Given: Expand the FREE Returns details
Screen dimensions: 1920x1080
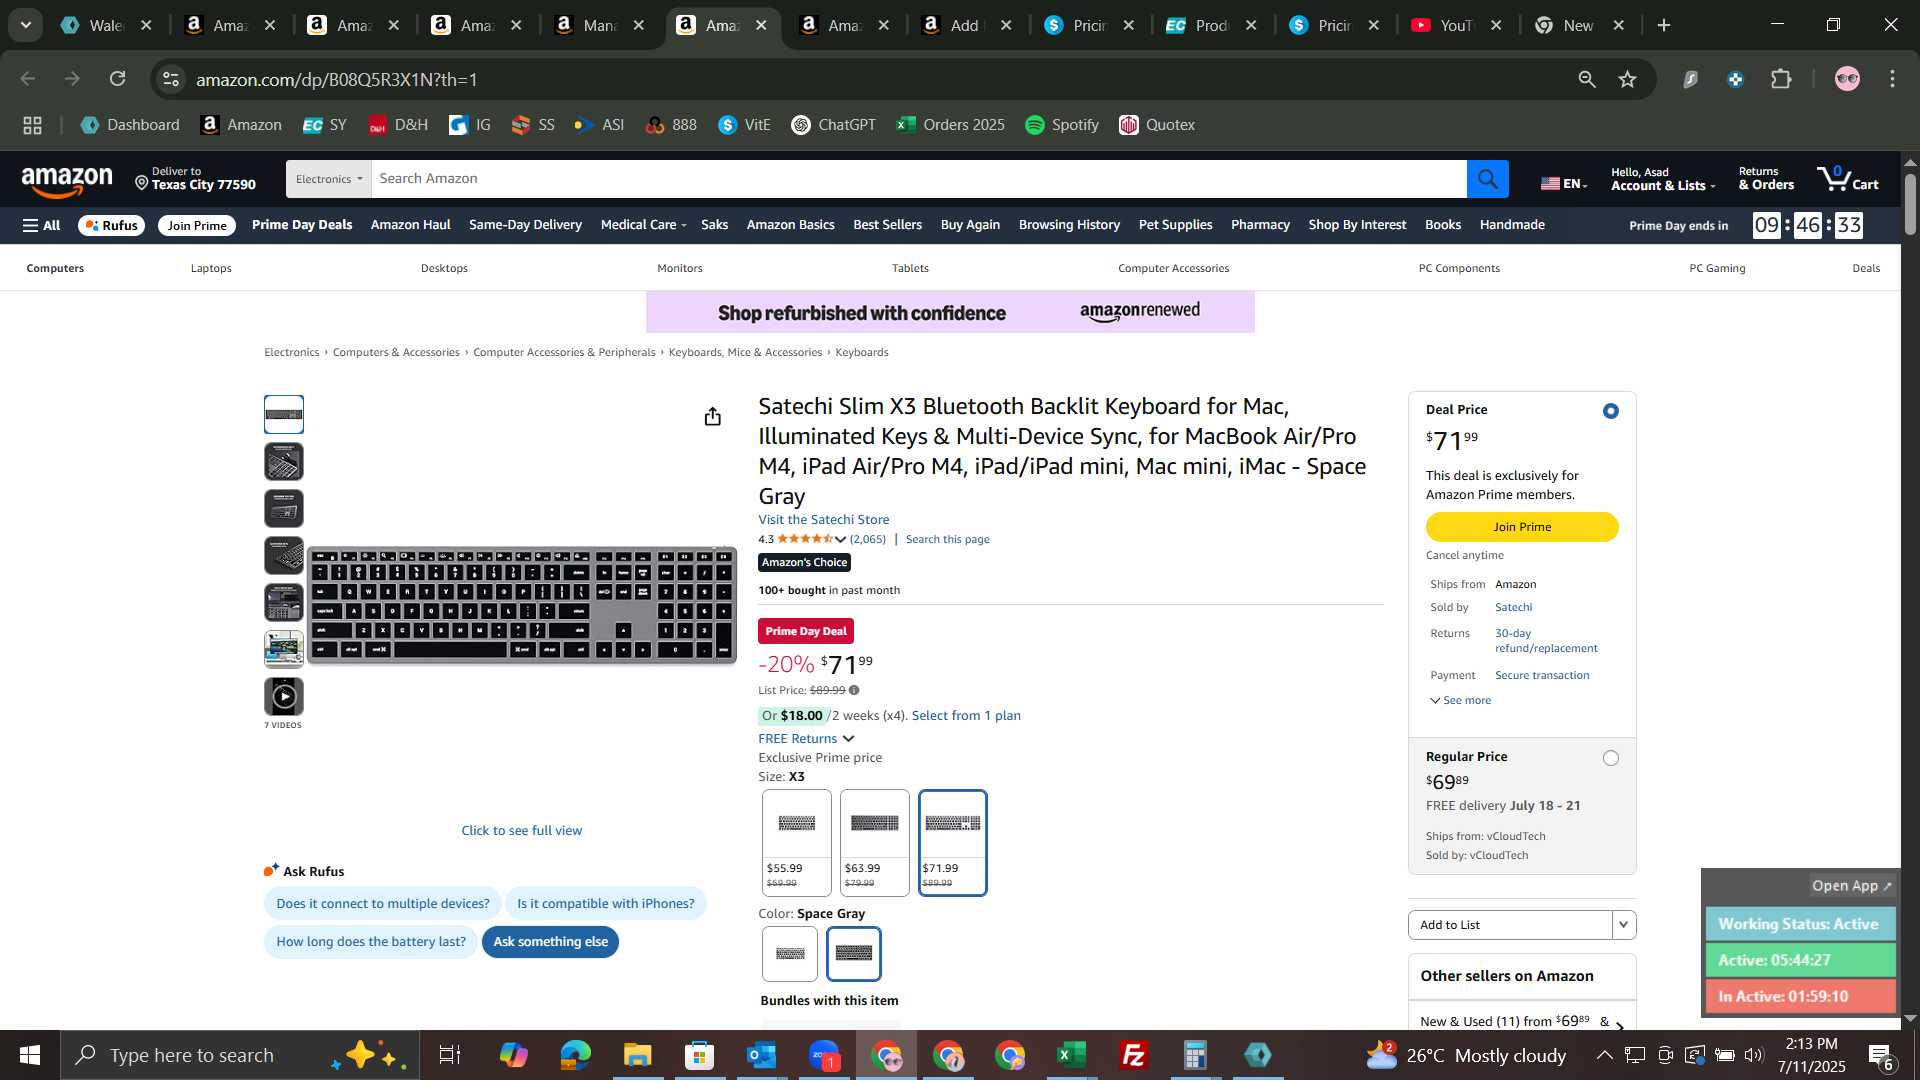Looking at the screenshot, I should pos(806,739).
